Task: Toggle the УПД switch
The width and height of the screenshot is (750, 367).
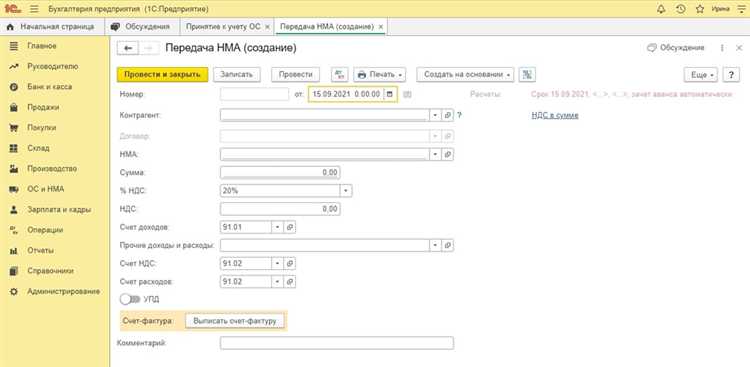Action: click(x=130, y=300)
